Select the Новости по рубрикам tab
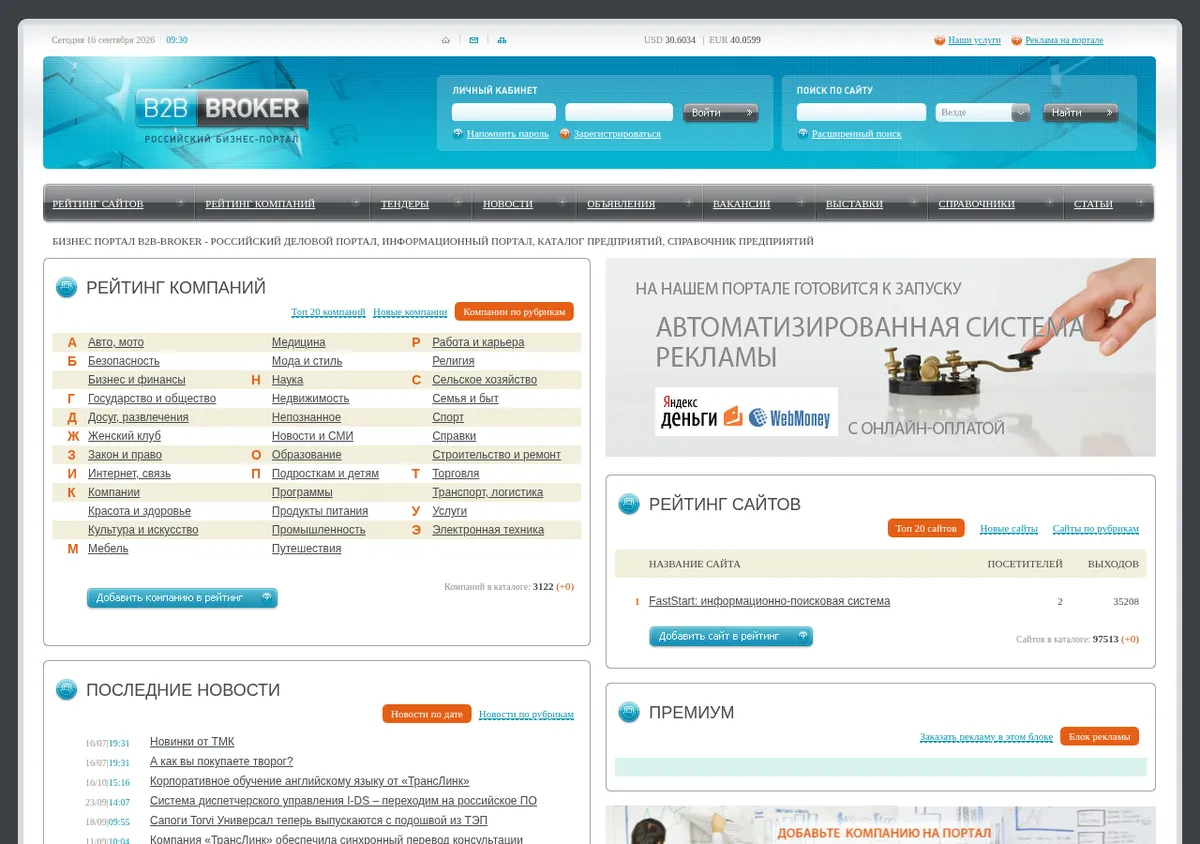This screenshot has width=1200, height=844. click(526, 714)
